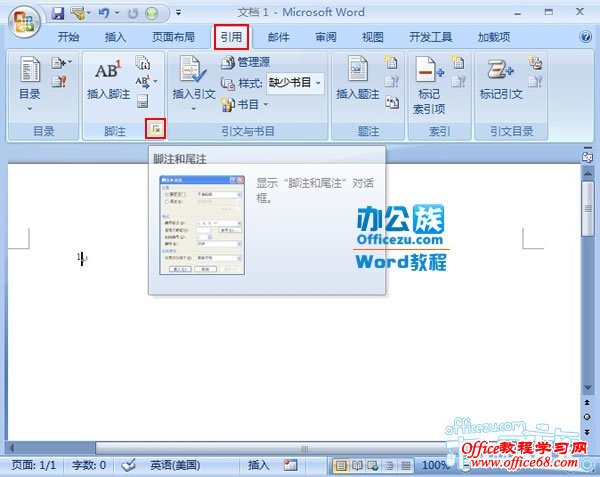Save the document from Quick Access toolbar
This screenshot has width=600, height=477.
coord(57,13)
